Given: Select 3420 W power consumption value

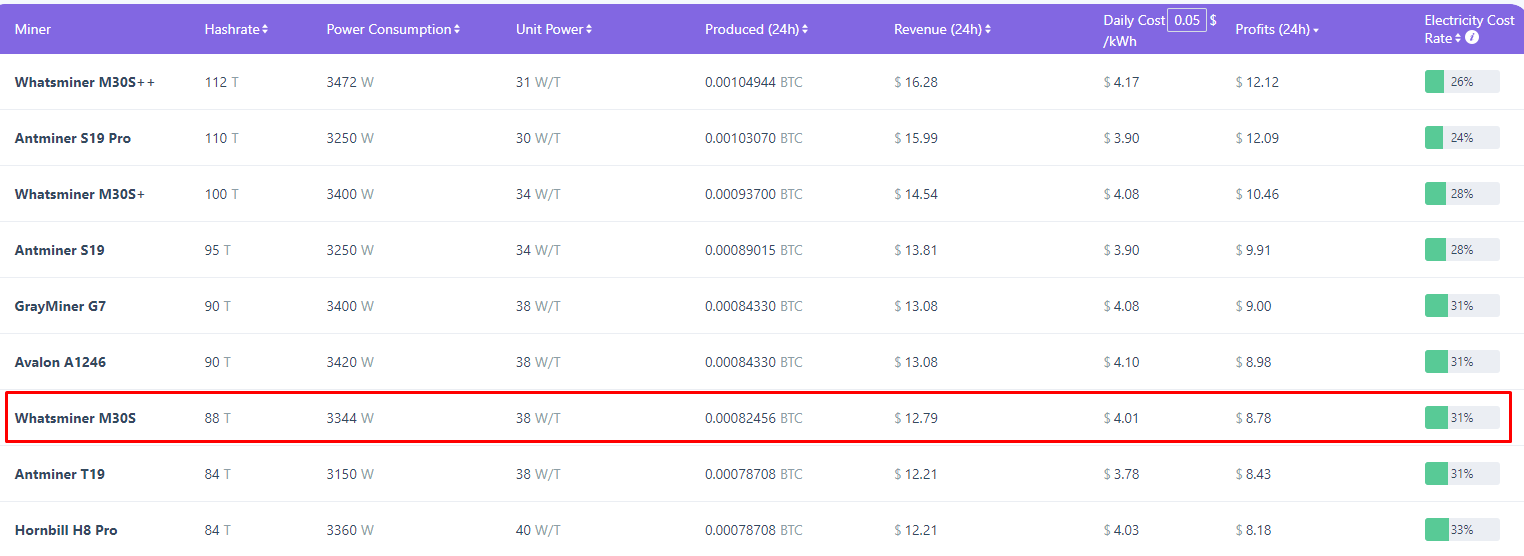Looking at the screenshot, I should pyautogui.click(x=350, y=362).
